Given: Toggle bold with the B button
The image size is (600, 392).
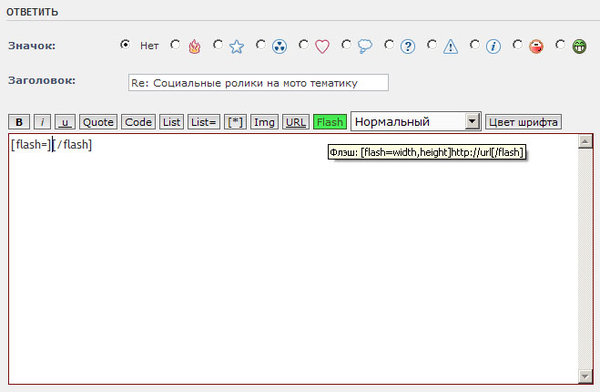Looking at the screenshot, I should point(19,122).
